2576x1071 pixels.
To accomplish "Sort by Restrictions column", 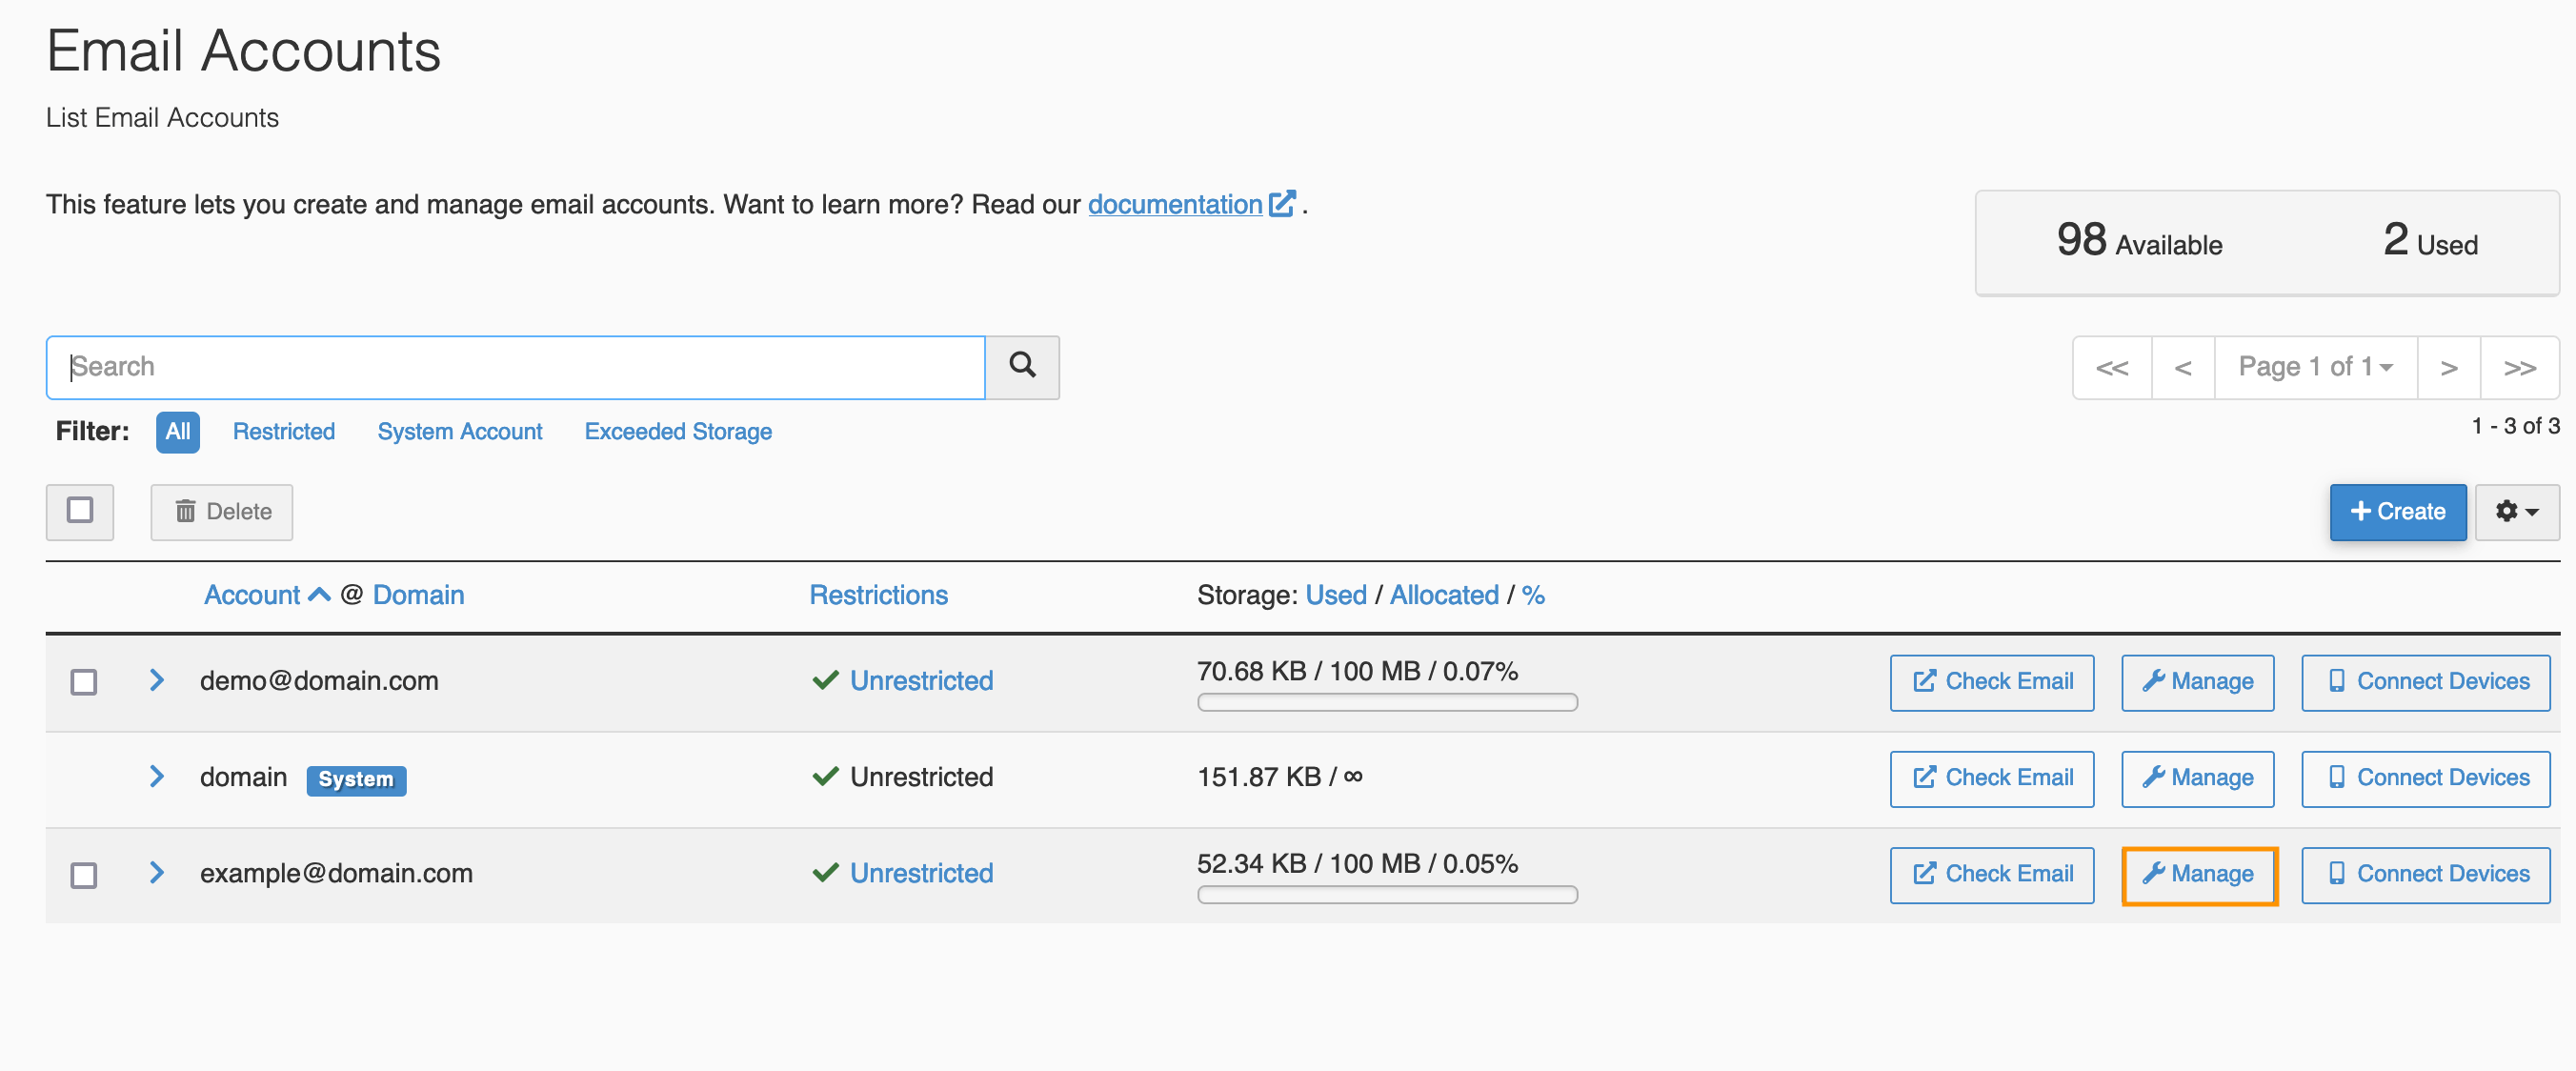I will [x=878, y=595].
